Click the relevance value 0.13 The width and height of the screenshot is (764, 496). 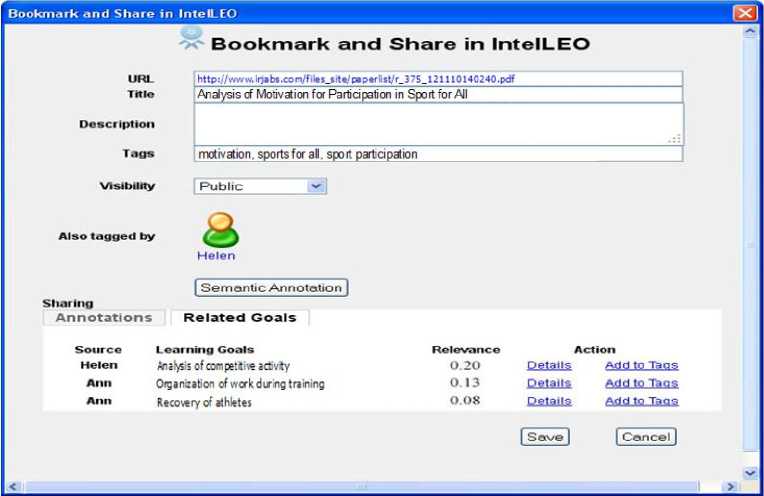pyautogui.click(x=465, y=382)
